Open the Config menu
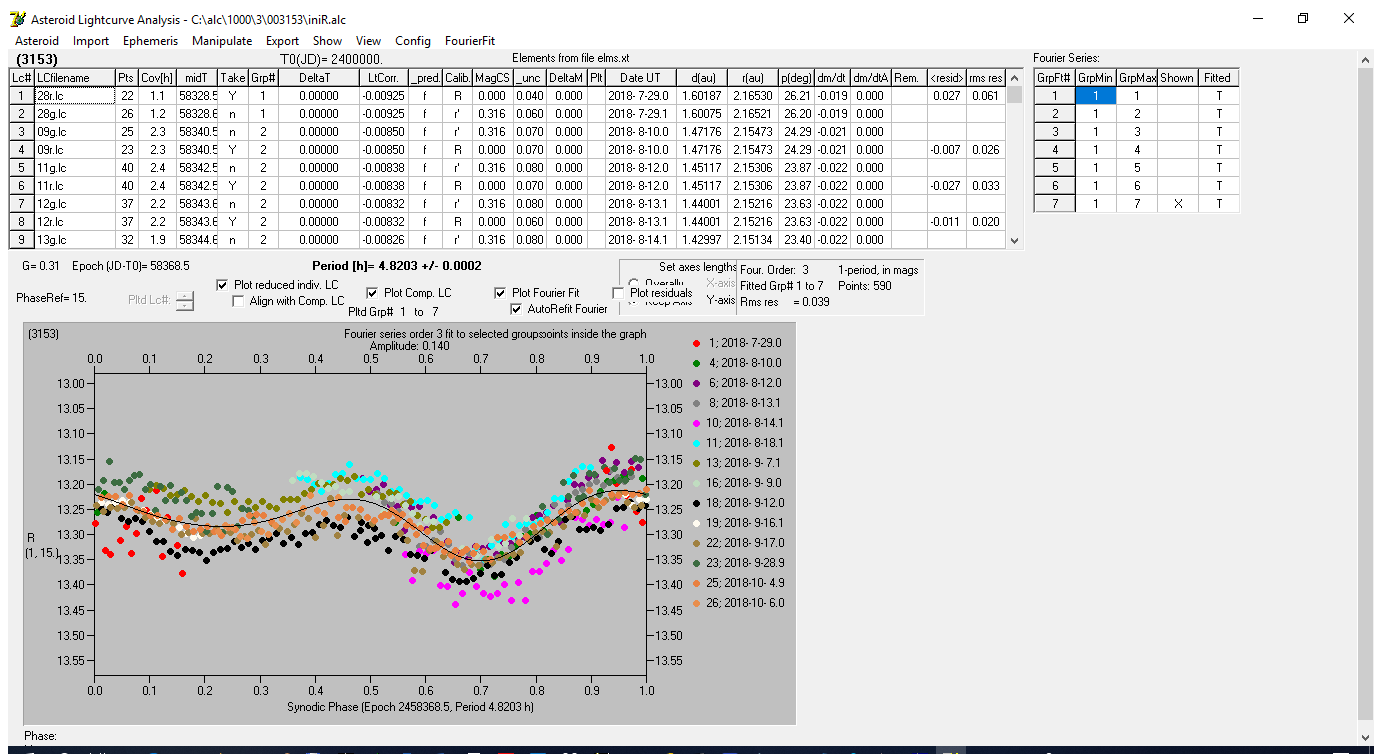 (x=413, y=41)
